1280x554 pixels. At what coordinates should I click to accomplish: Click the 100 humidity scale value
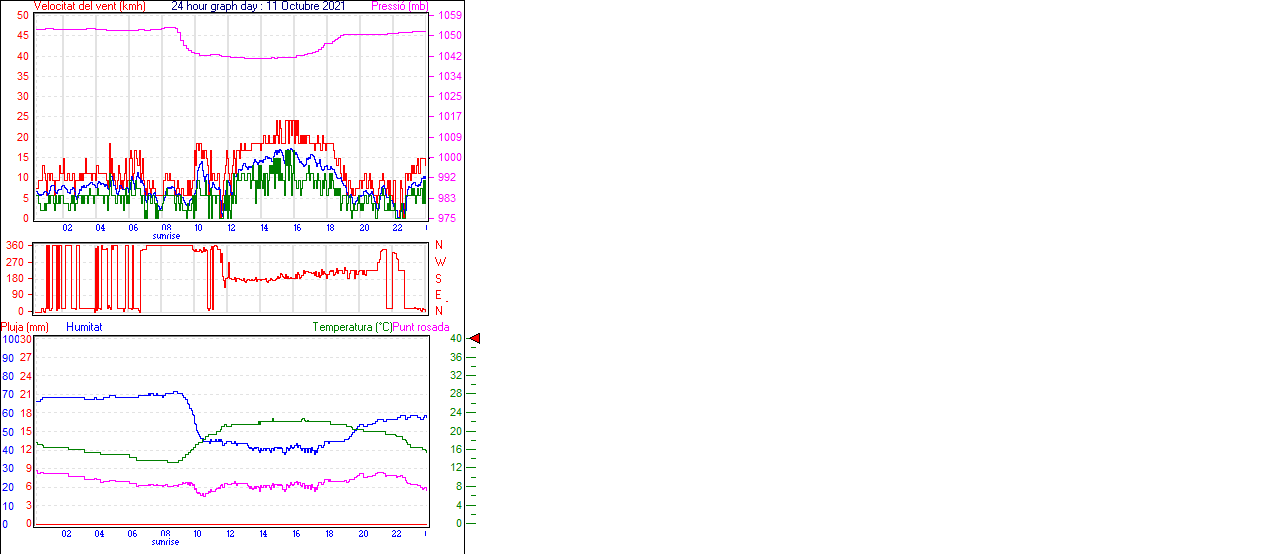(10, 339)
